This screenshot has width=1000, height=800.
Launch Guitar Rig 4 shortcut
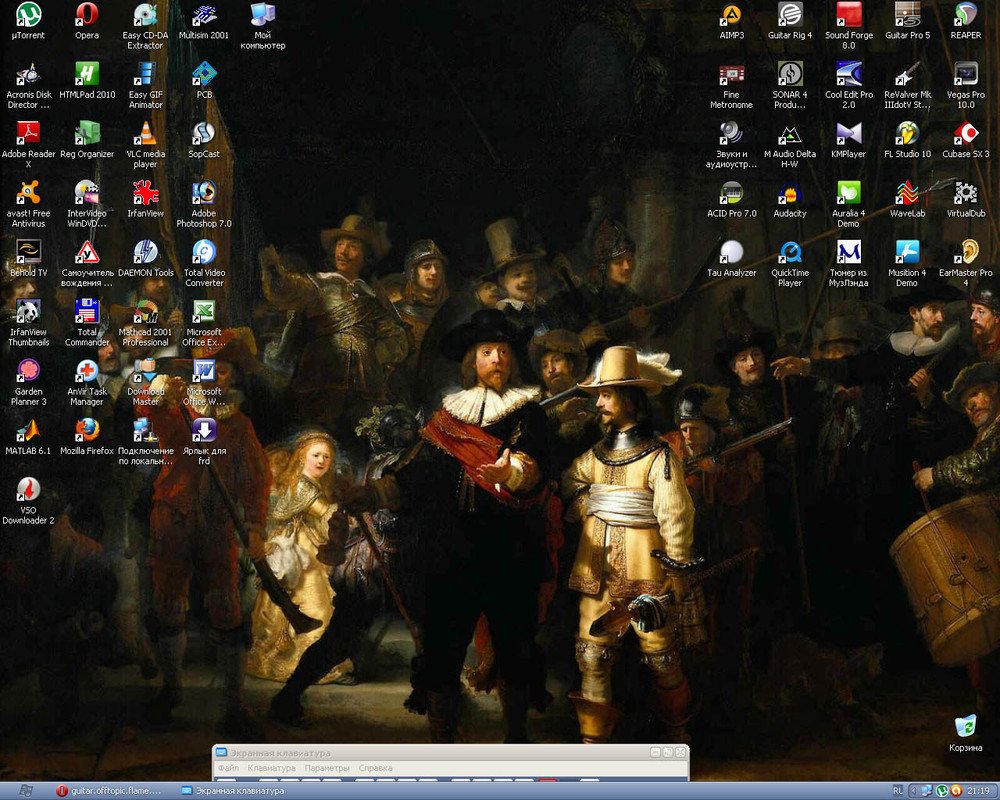(x=790, y=21)
